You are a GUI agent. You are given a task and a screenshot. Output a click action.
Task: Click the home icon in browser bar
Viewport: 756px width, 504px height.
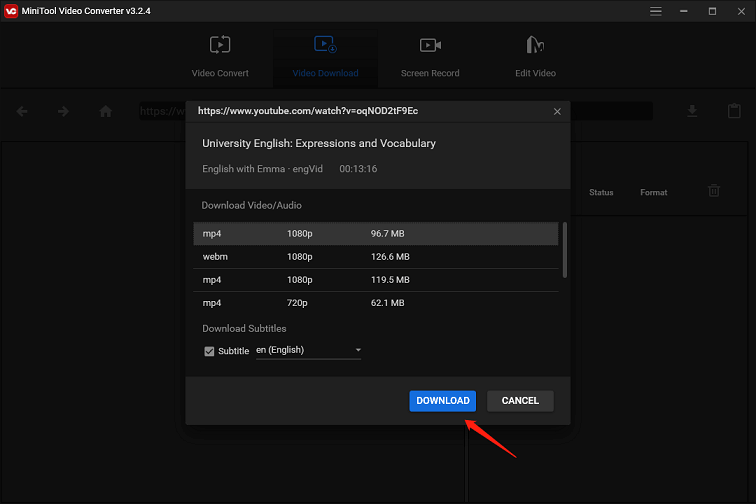106,111
